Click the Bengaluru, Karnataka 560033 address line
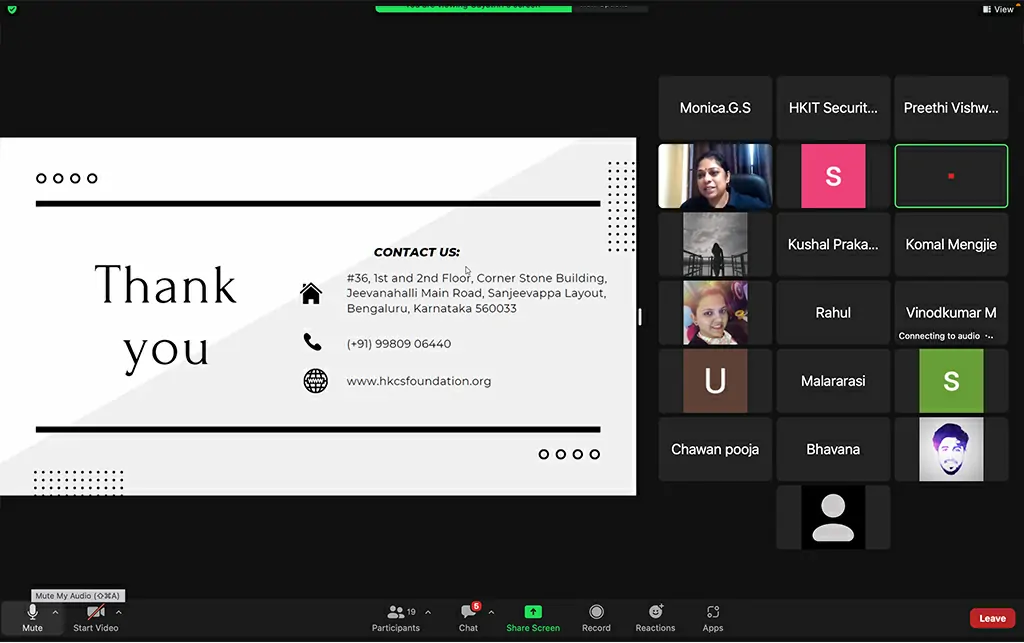1024x643 pixels. click(x=431, y=308)
